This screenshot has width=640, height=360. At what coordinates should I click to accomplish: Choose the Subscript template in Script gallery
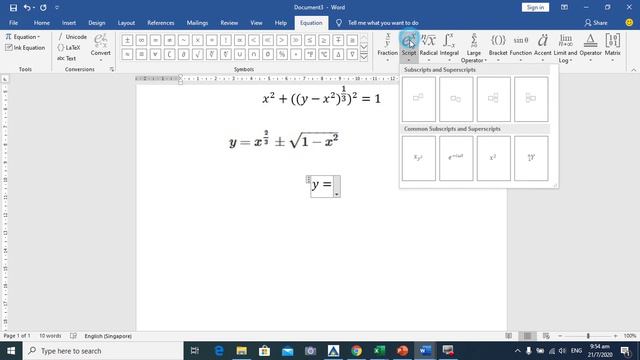pyautogui.click(x=456, y=99)
